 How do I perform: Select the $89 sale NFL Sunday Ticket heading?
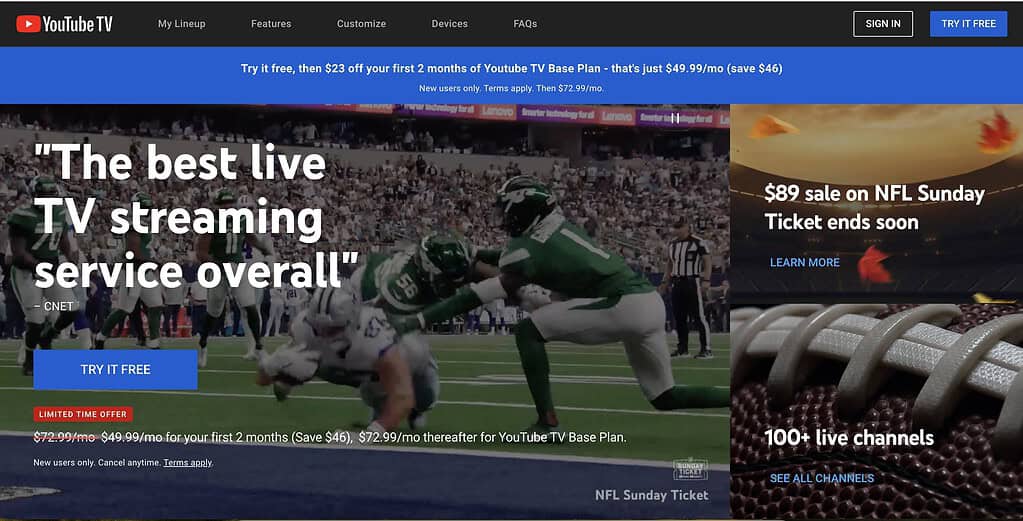coord(873,207)
